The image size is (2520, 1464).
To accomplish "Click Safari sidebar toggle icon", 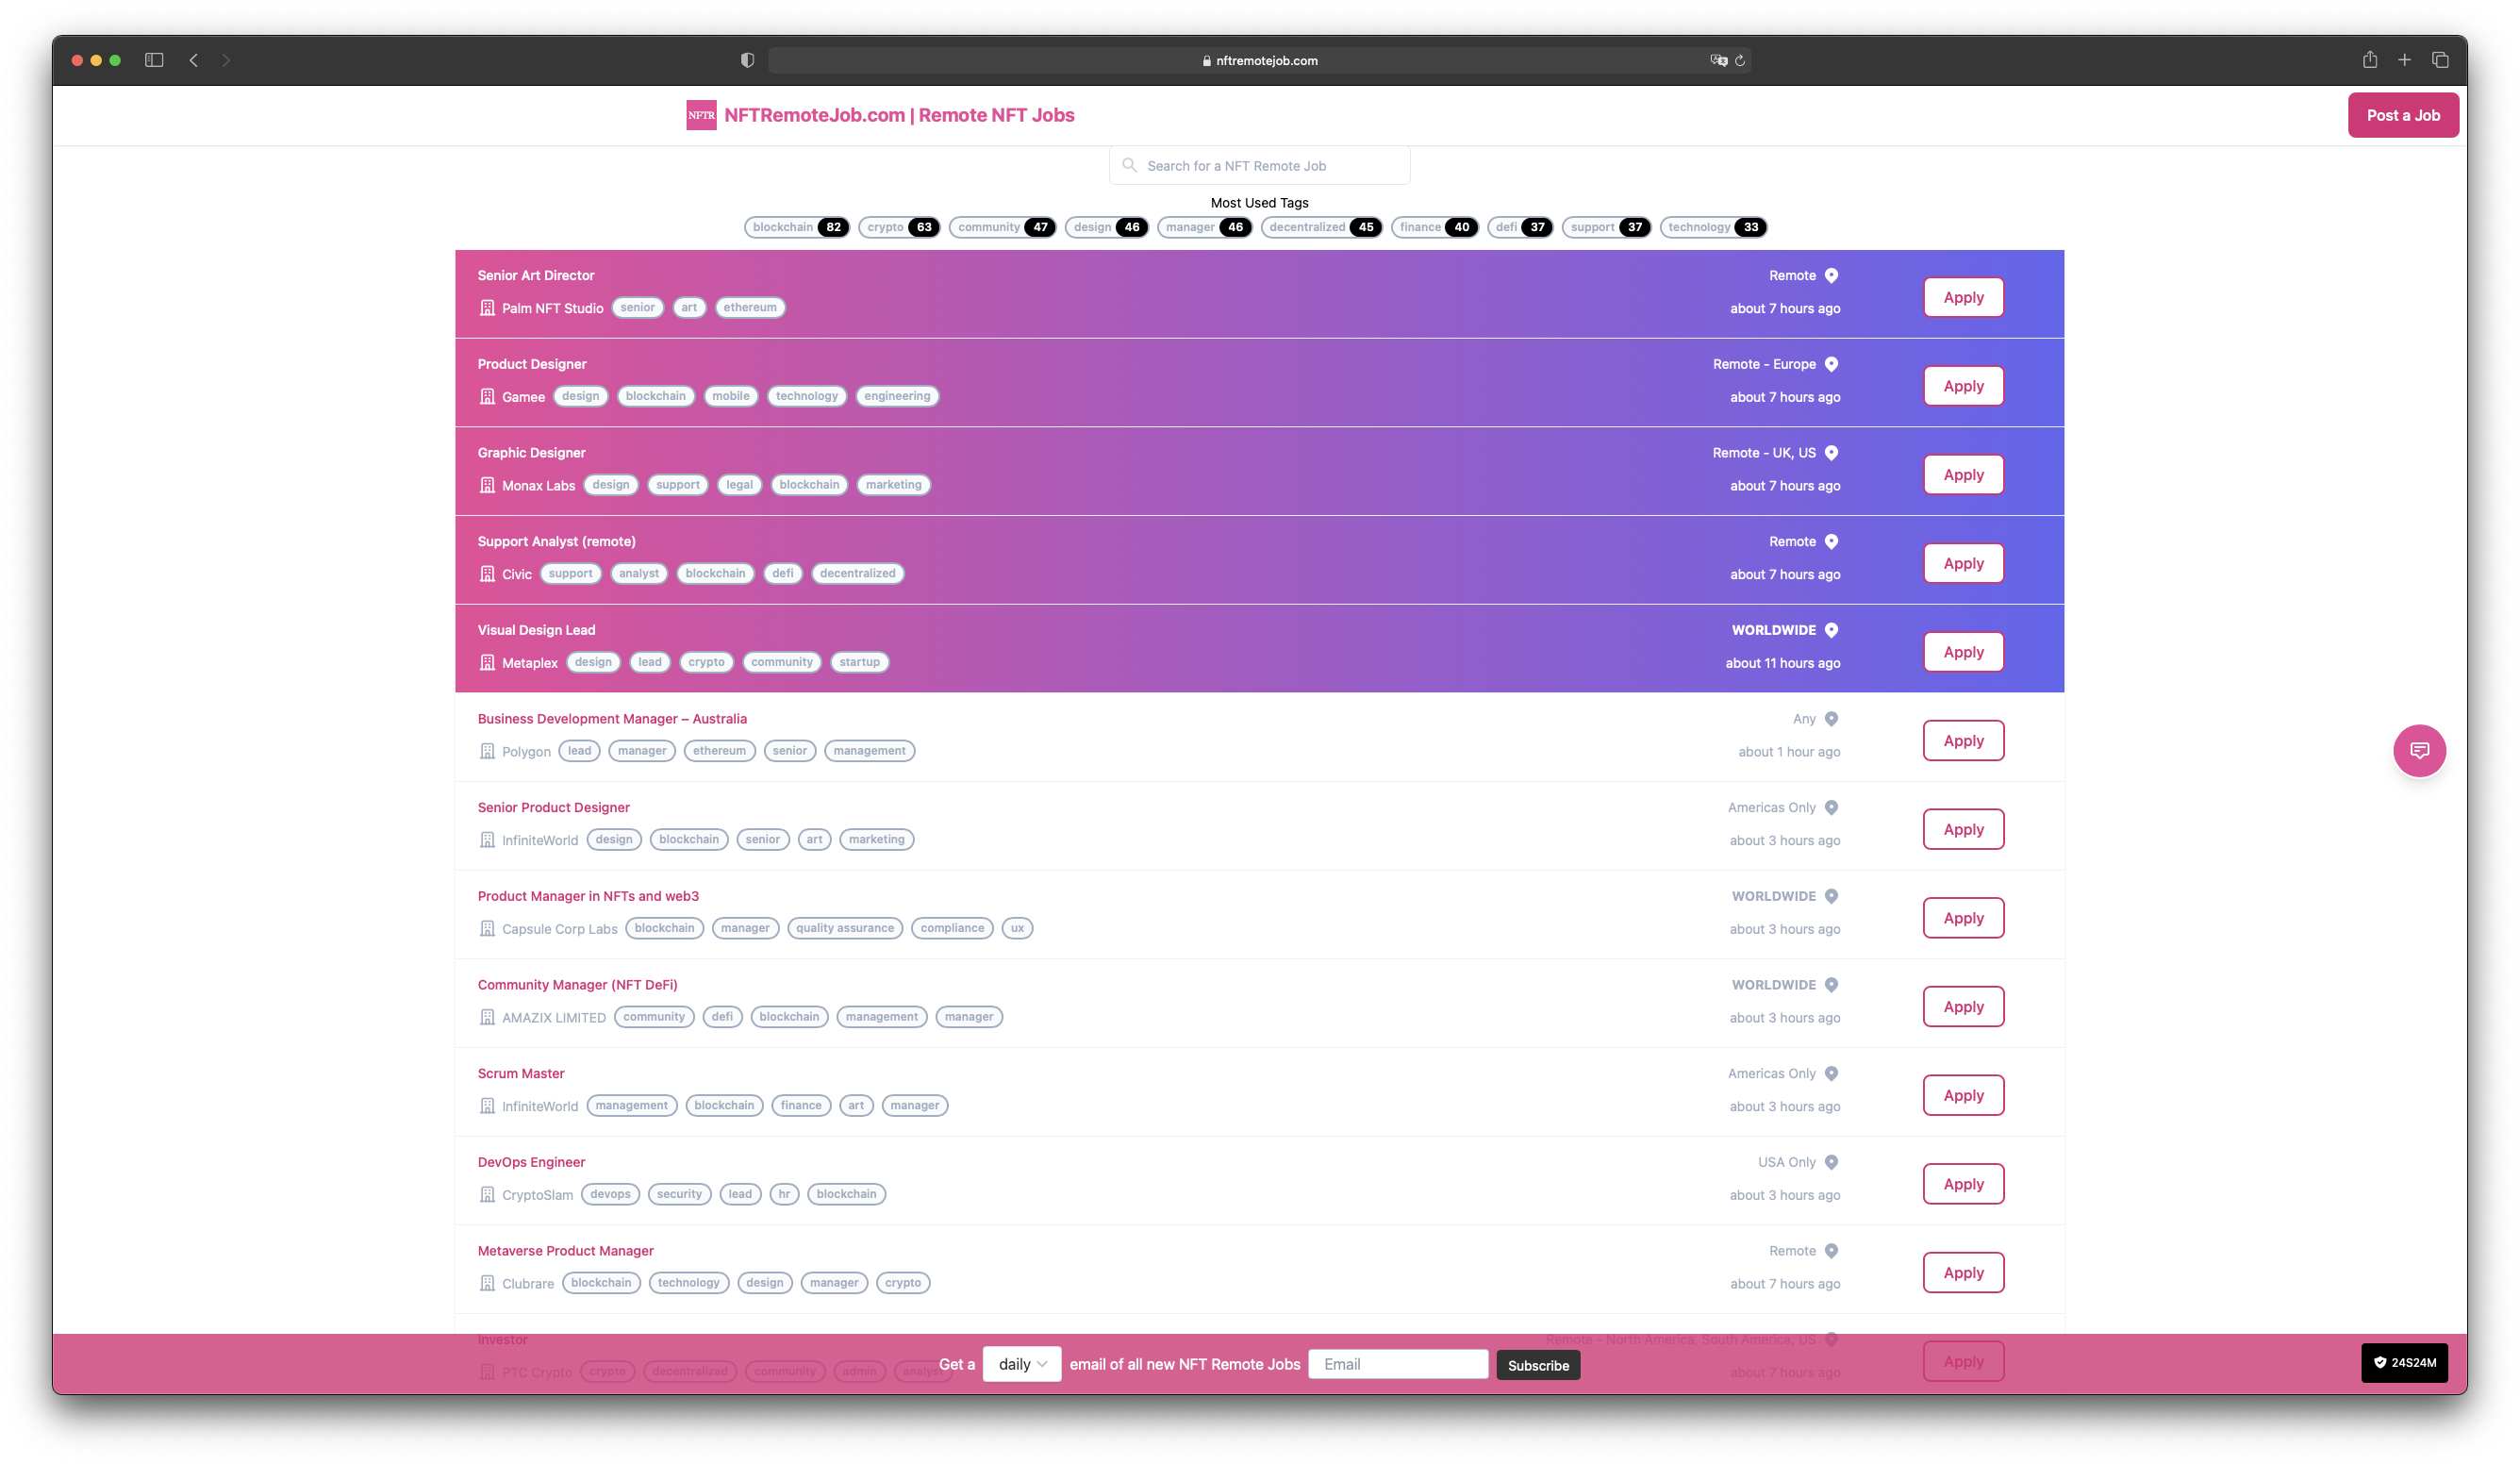I will pos(154,60).
